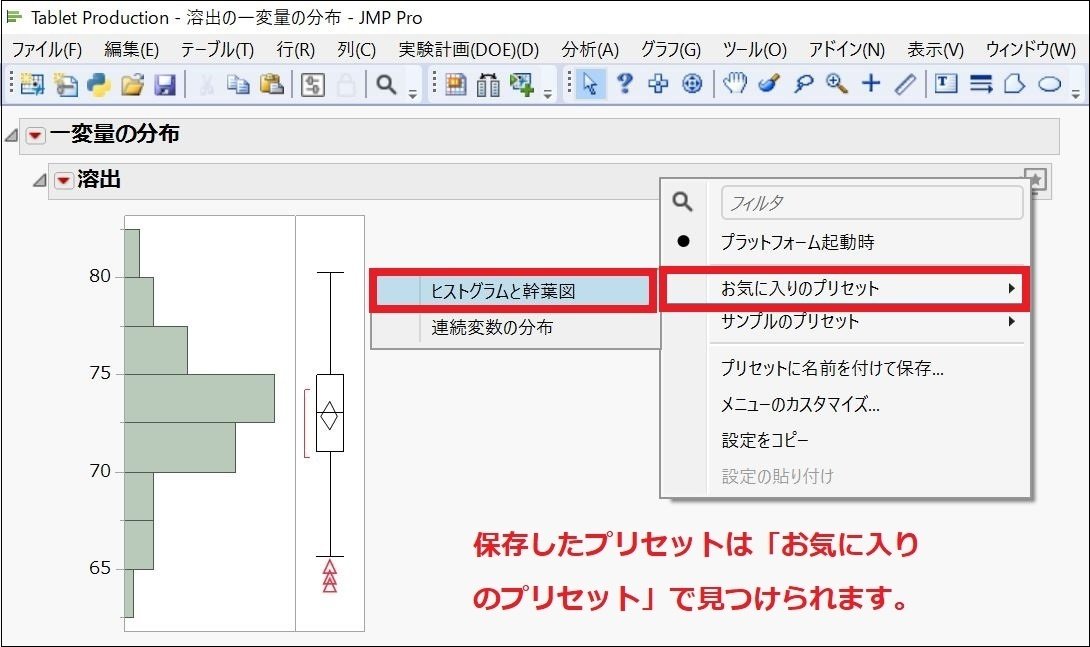Select the Oval shape tool
This screenshot has width=1090, height=647.
[1050, 84]
